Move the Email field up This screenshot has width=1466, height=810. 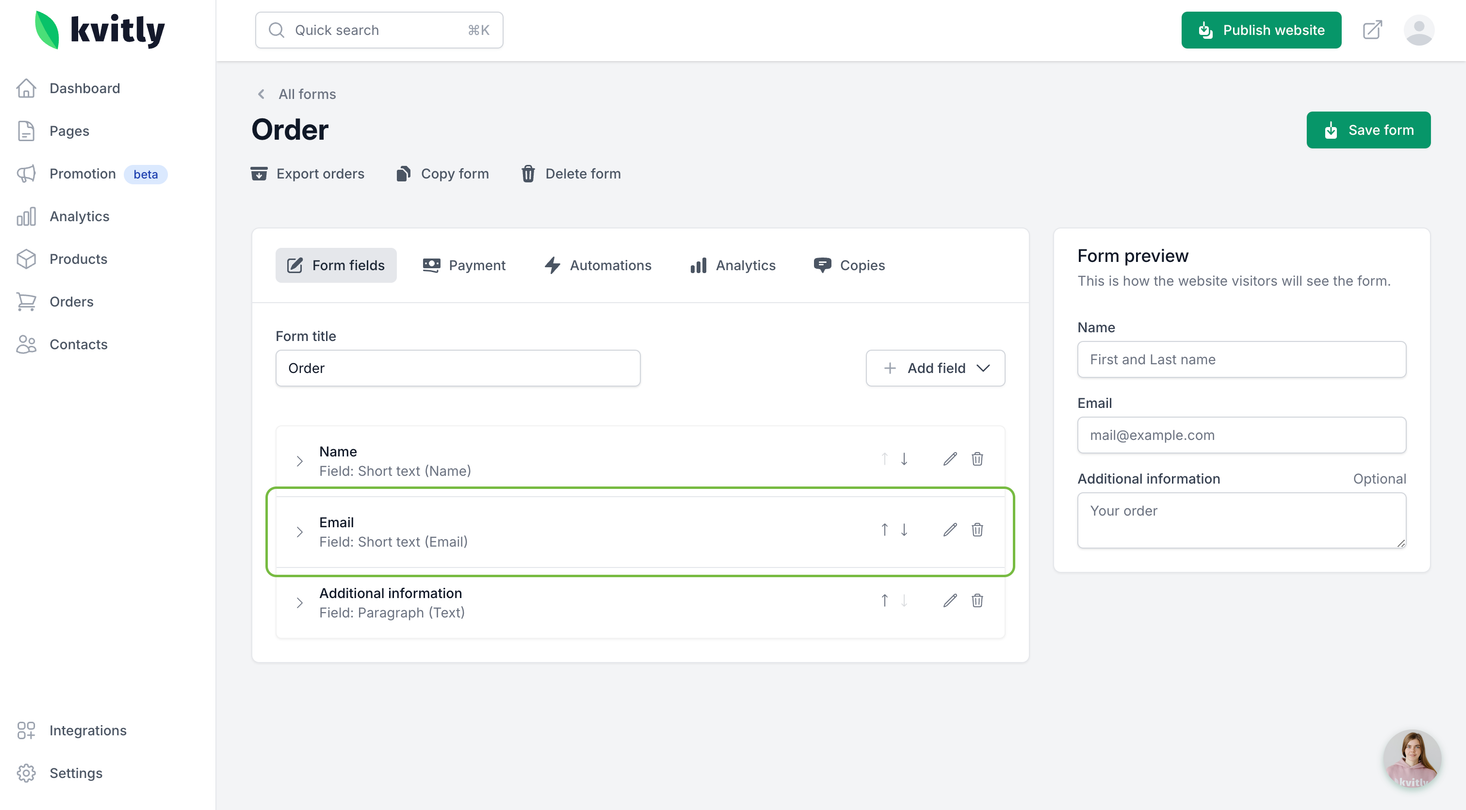884,530
